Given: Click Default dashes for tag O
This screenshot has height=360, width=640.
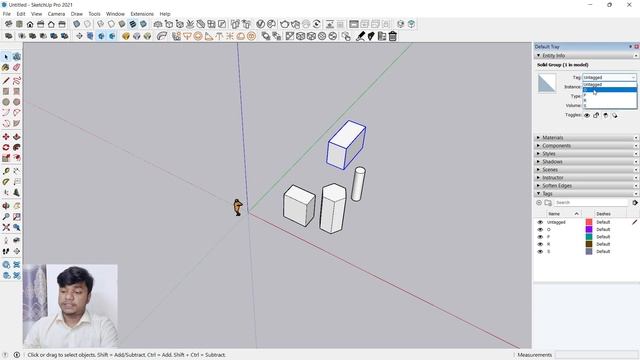Looking at the screenshot, I should pos(603,230).
